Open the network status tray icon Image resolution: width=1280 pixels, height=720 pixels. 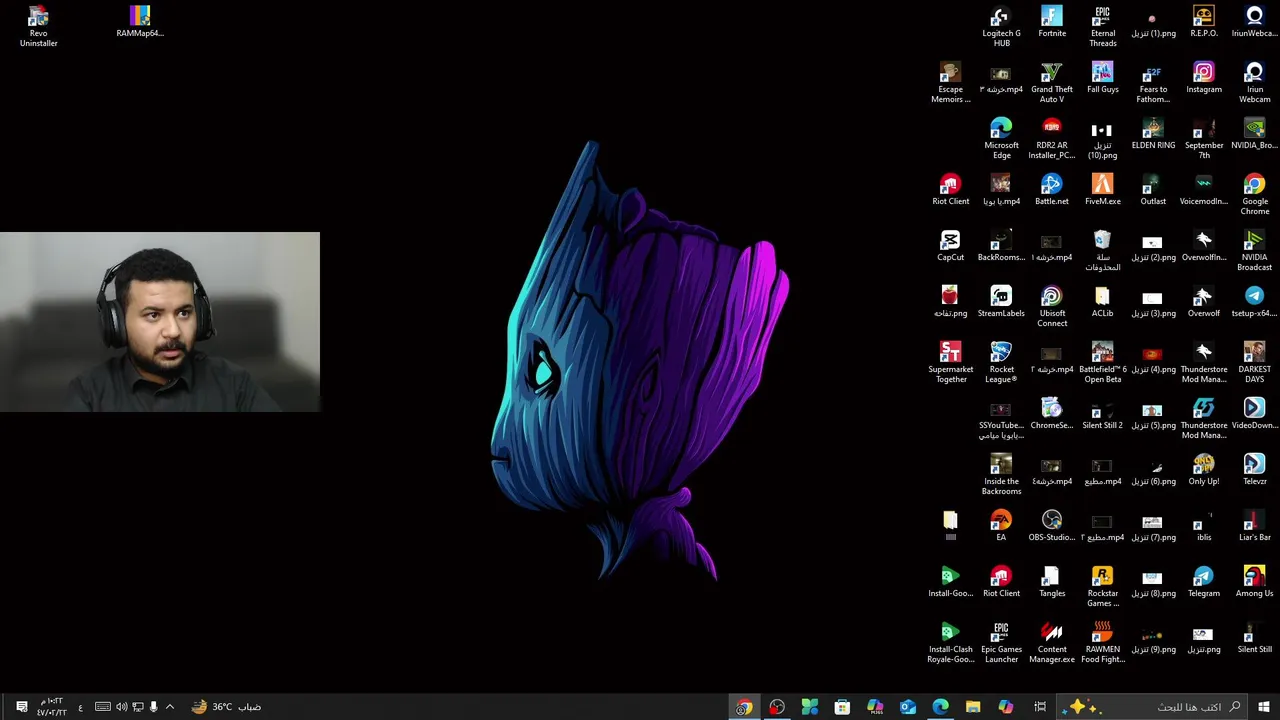tap(137, 707)
